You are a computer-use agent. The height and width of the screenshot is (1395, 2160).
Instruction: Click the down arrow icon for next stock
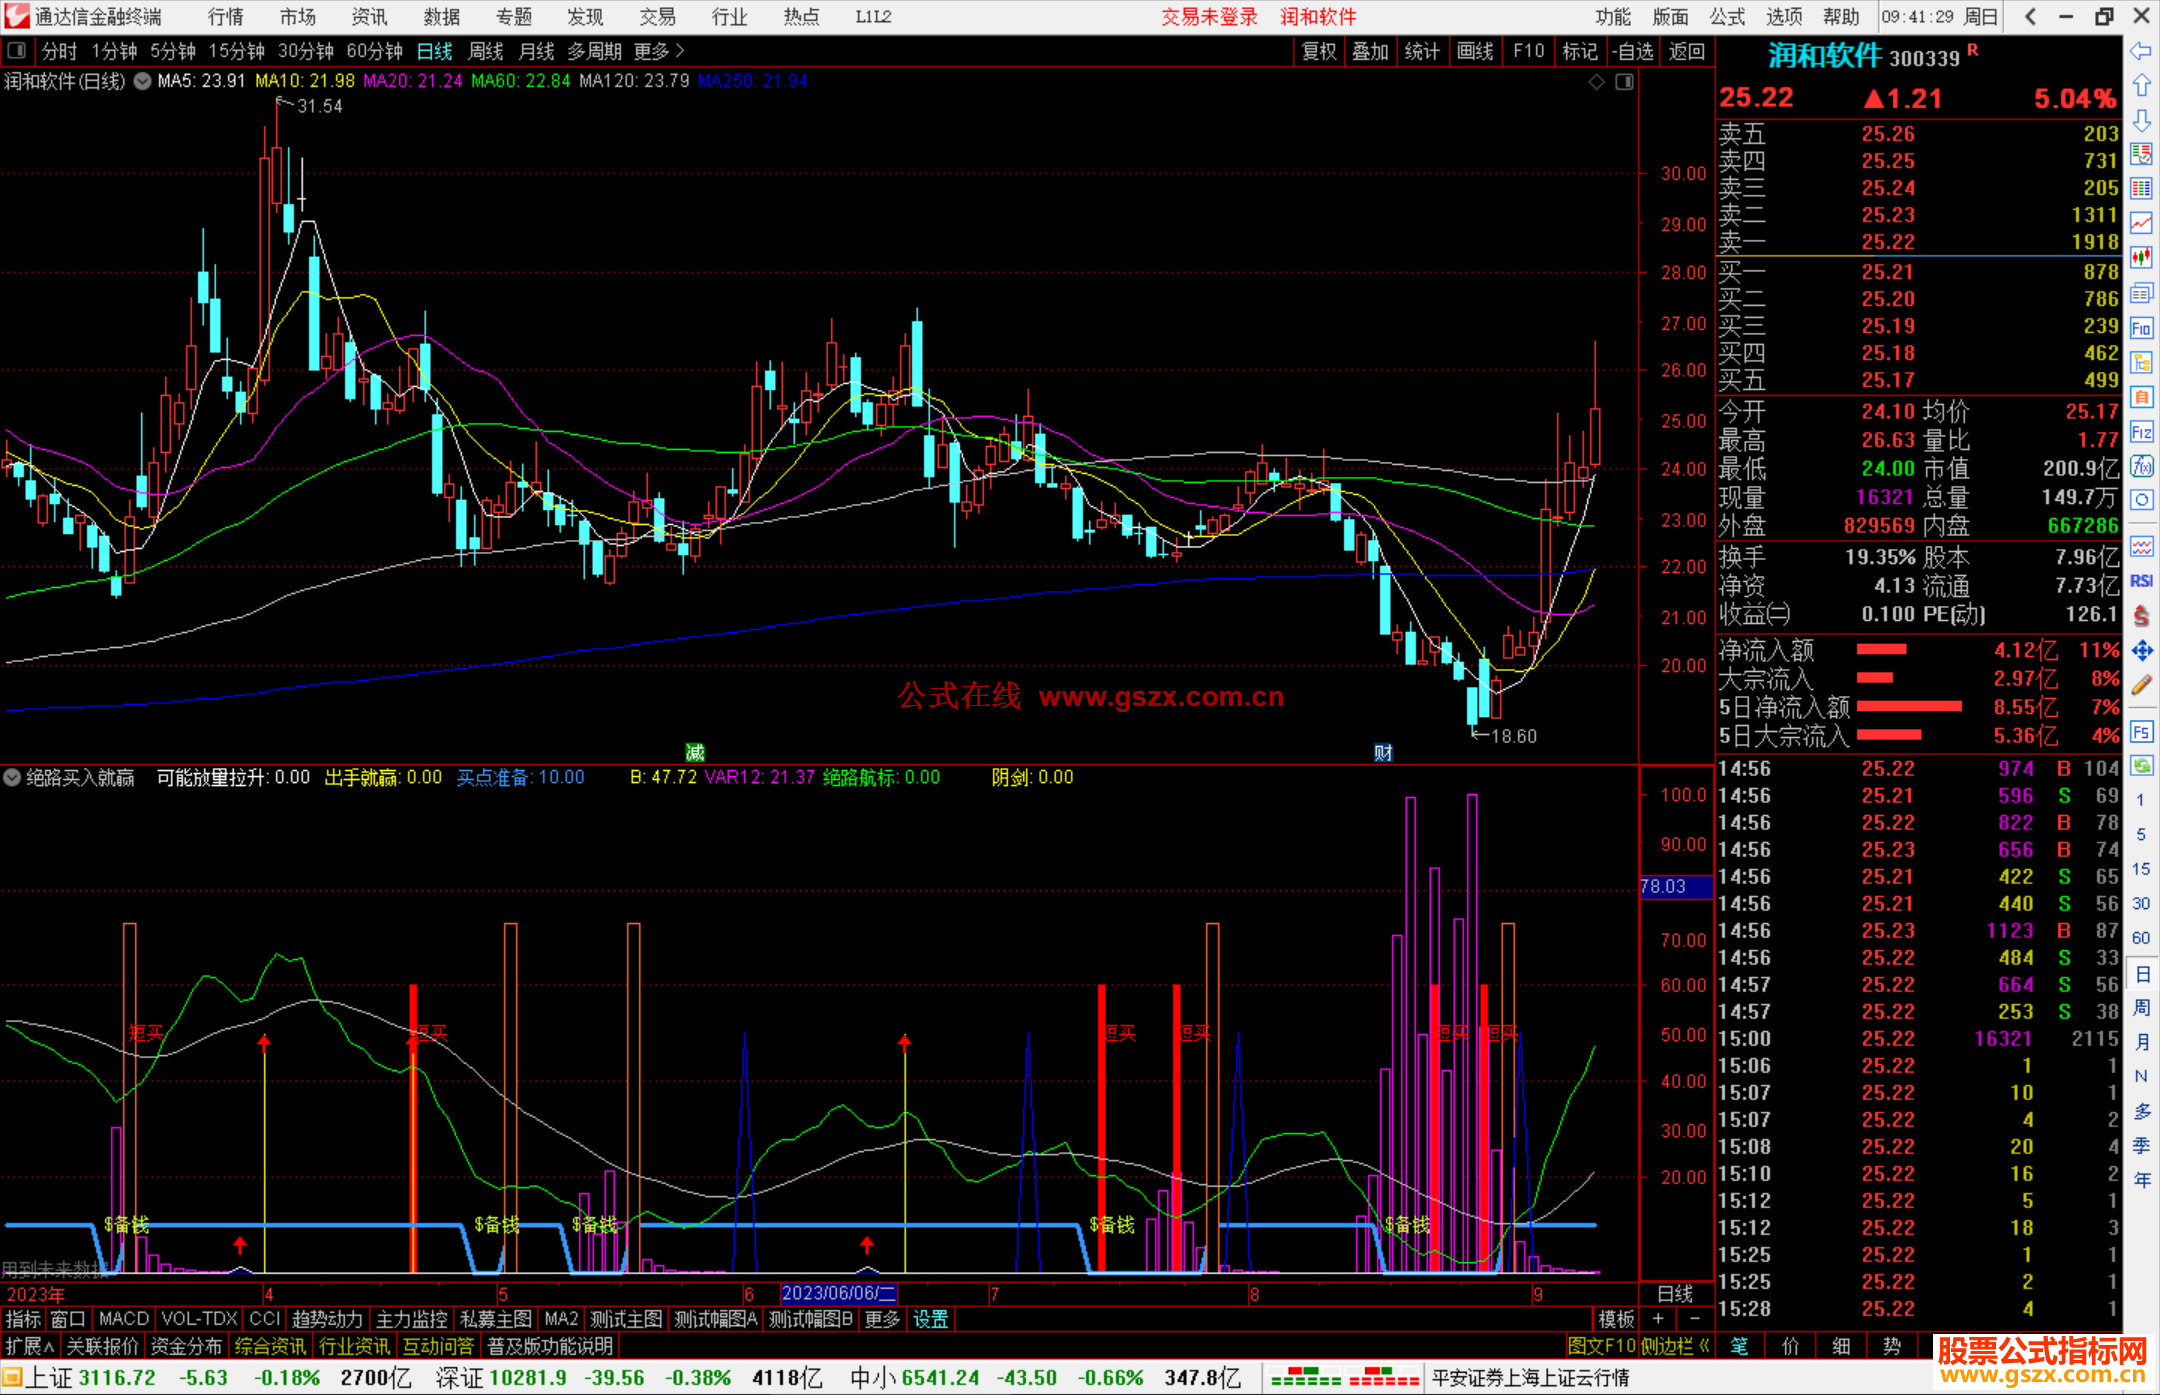pos(2141,120)
